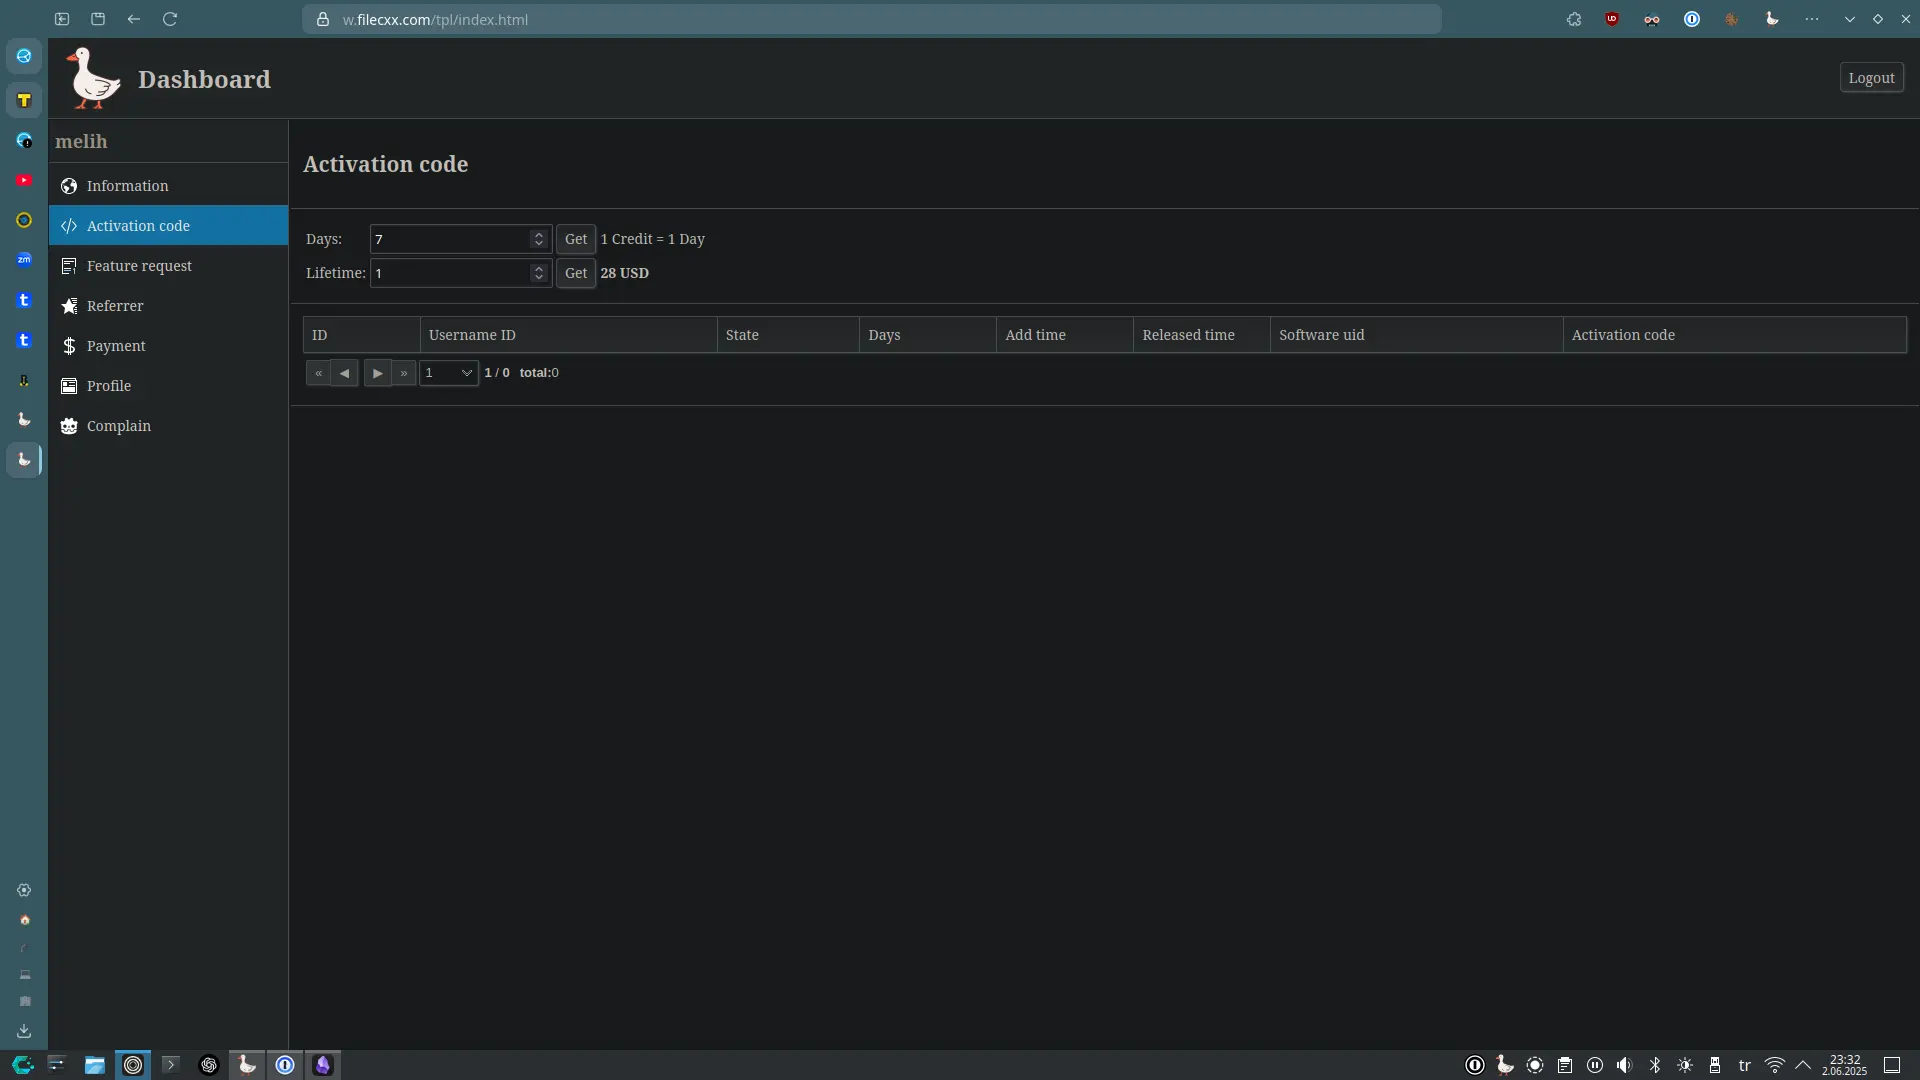Image resolution: width=1920 pixels, height=1080 pixels.
Task: Click the Software uid column header
Action: point(1416,335)
